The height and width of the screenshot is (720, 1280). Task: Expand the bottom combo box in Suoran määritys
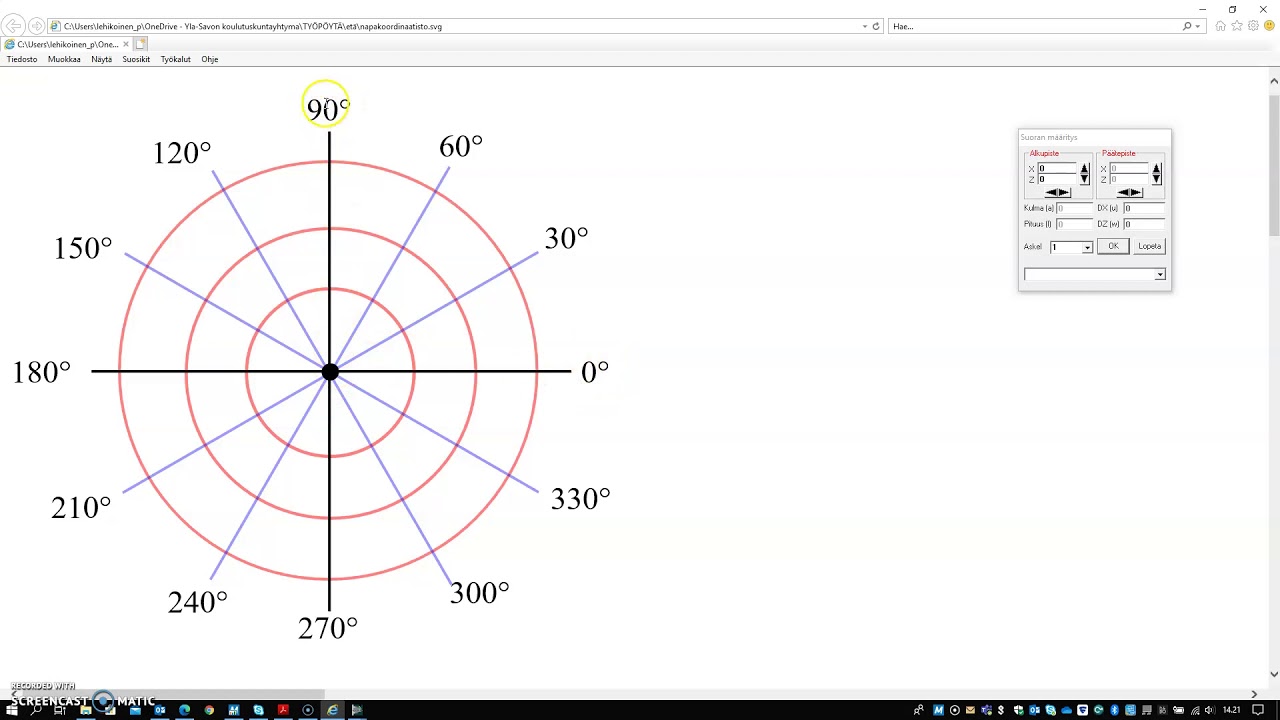click(x=1160, y=274)
